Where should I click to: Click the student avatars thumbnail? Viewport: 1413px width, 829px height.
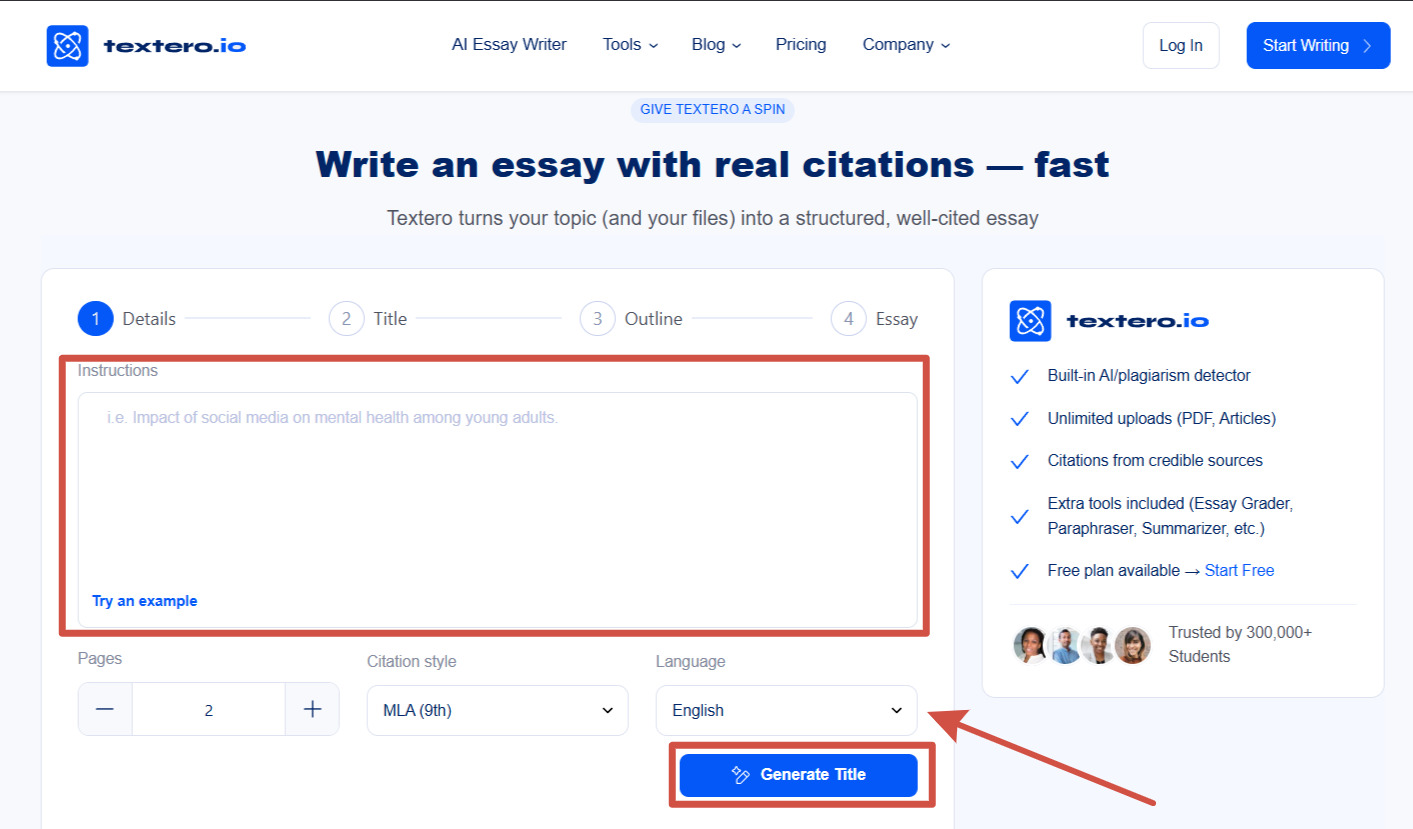[x=1082, y=646]
